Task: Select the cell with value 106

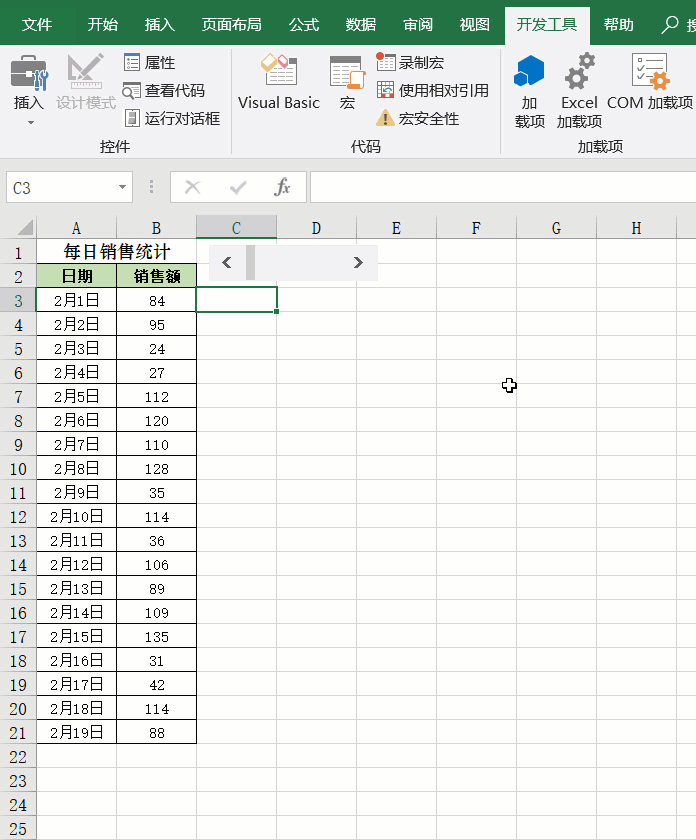Action: click(156, 564)
